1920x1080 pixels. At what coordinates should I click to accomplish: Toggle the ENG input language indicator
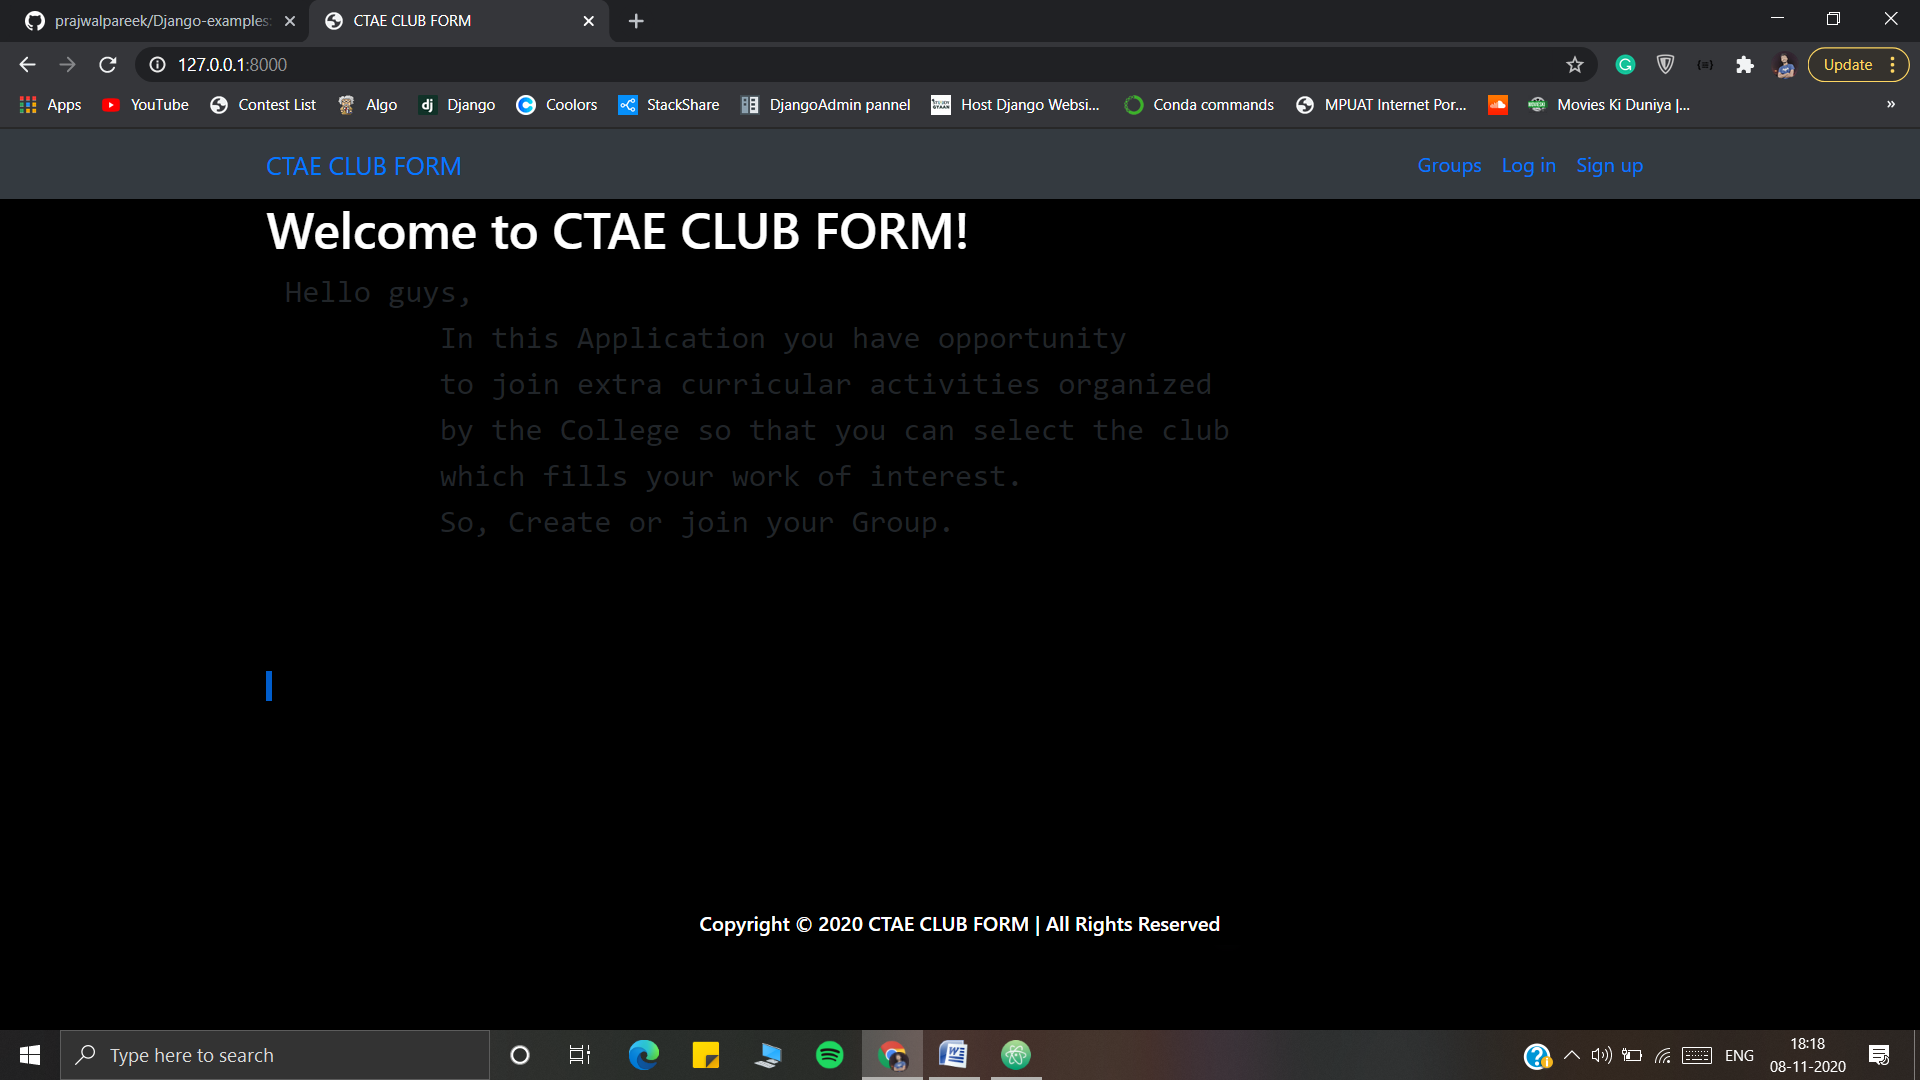tap(1739, 1055)
